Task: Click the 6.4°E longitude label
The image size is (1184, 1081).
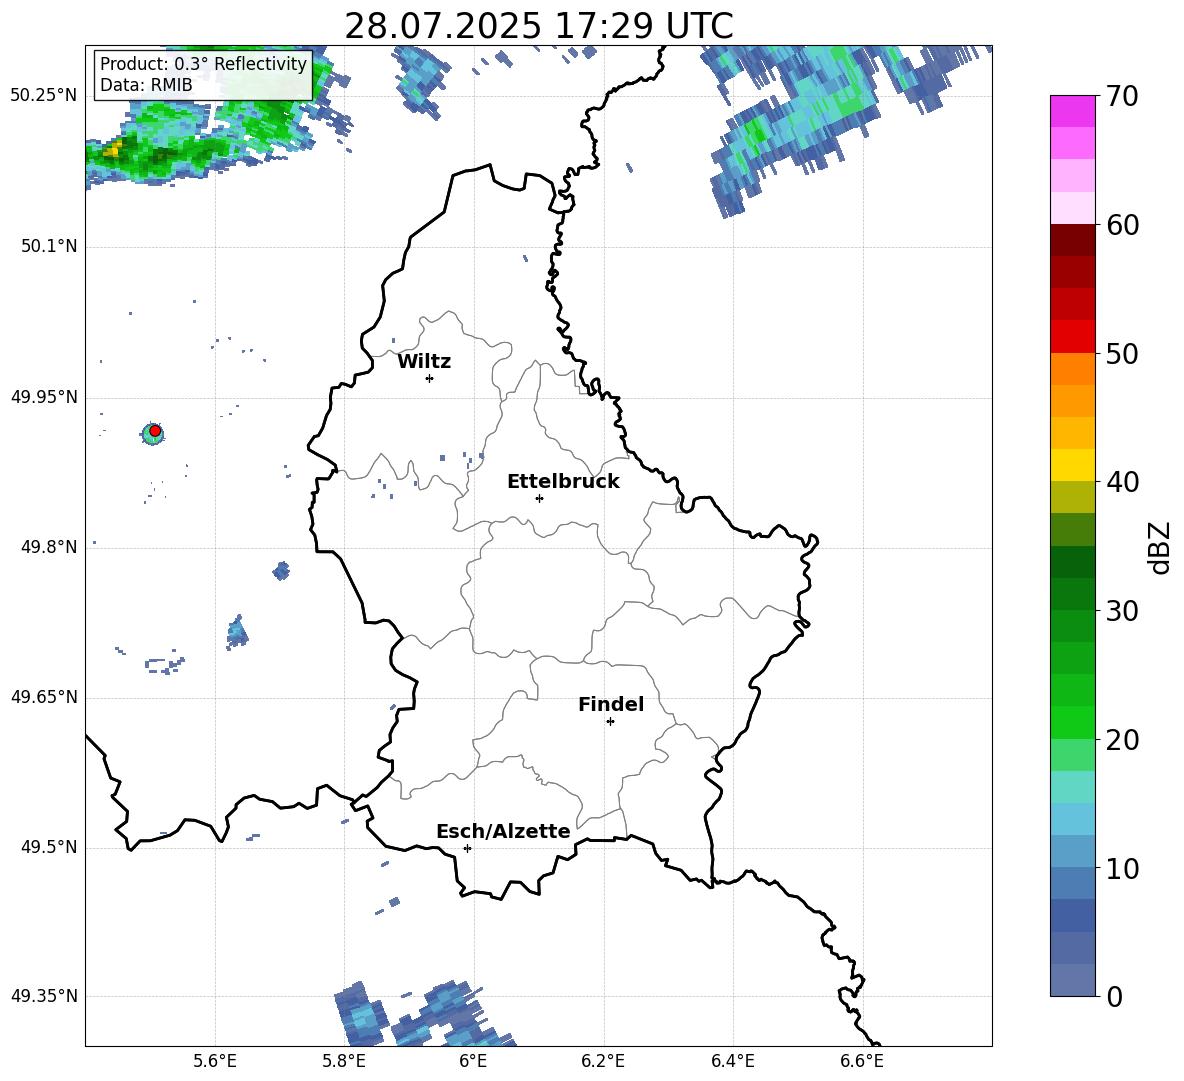Action: [x=732, y=1061]
